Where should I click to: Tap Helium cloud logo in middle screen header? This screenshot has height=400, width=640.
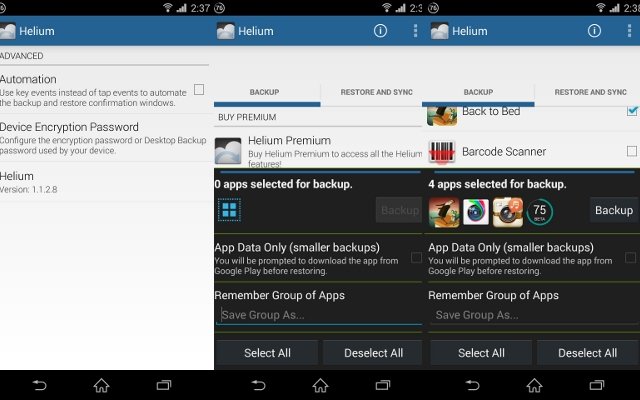click(x=226, y=31)
